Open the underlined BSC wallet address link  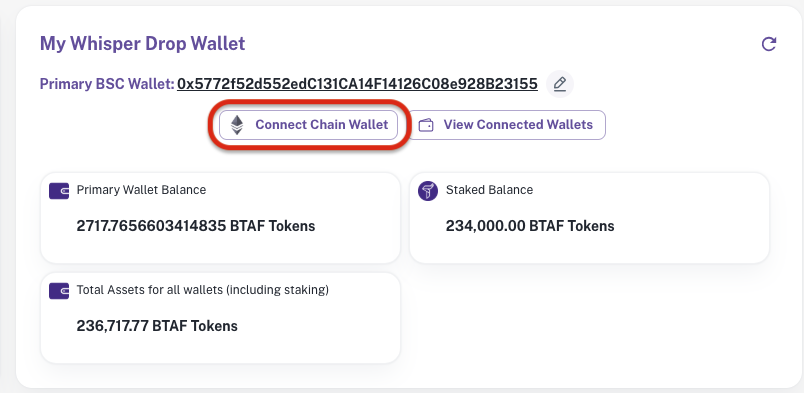click(x=357, y=84)
